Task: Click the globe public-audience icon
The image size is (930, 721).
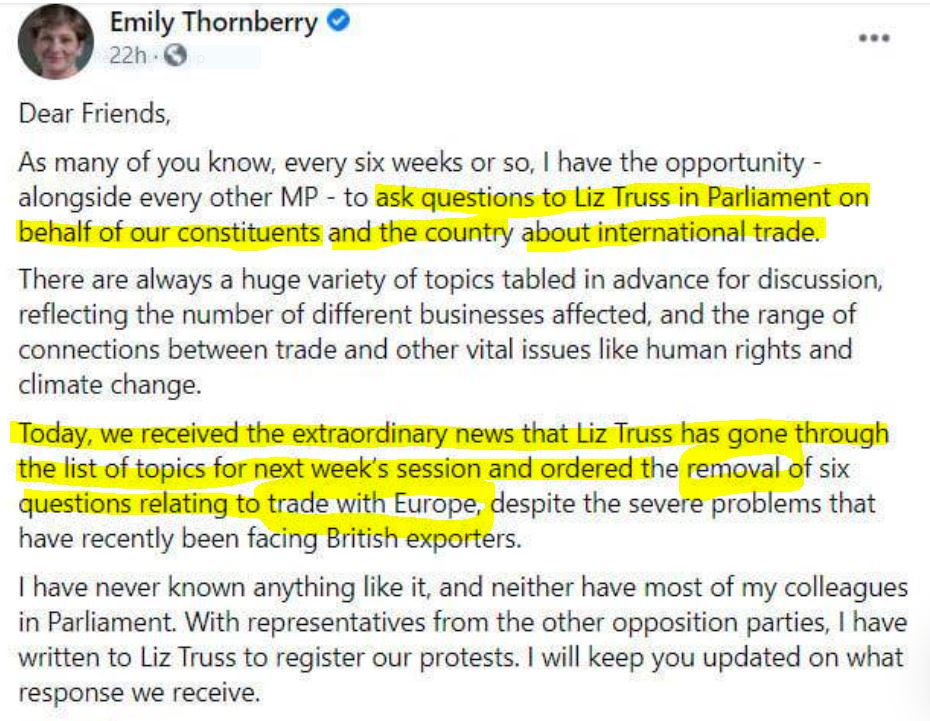Action: pyautogui.click(x=175, y=55)
